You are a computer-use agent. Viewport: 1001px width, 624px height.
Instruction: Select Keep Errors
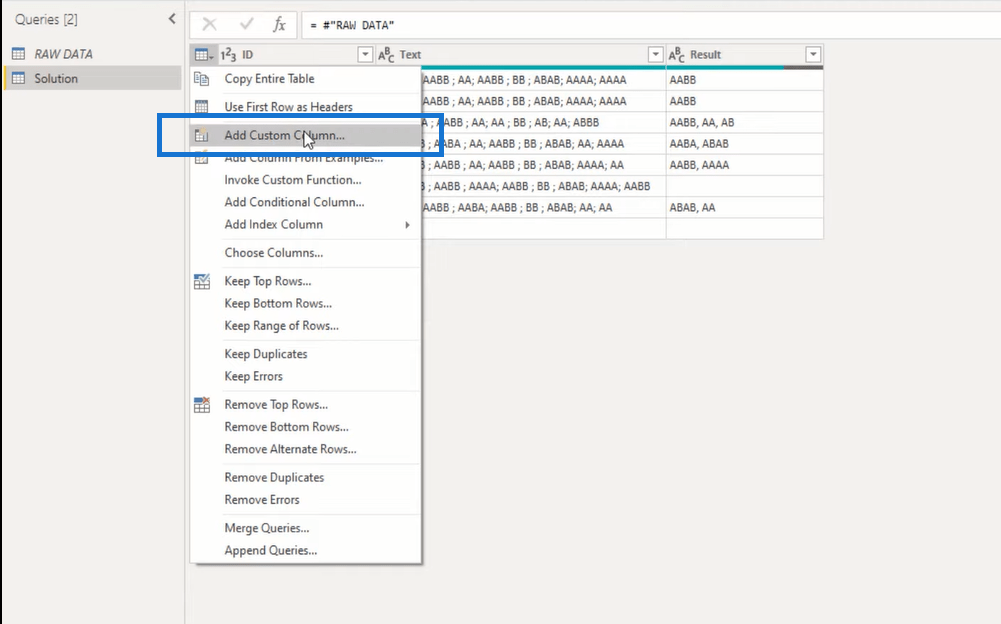click(x=253, y=376)
